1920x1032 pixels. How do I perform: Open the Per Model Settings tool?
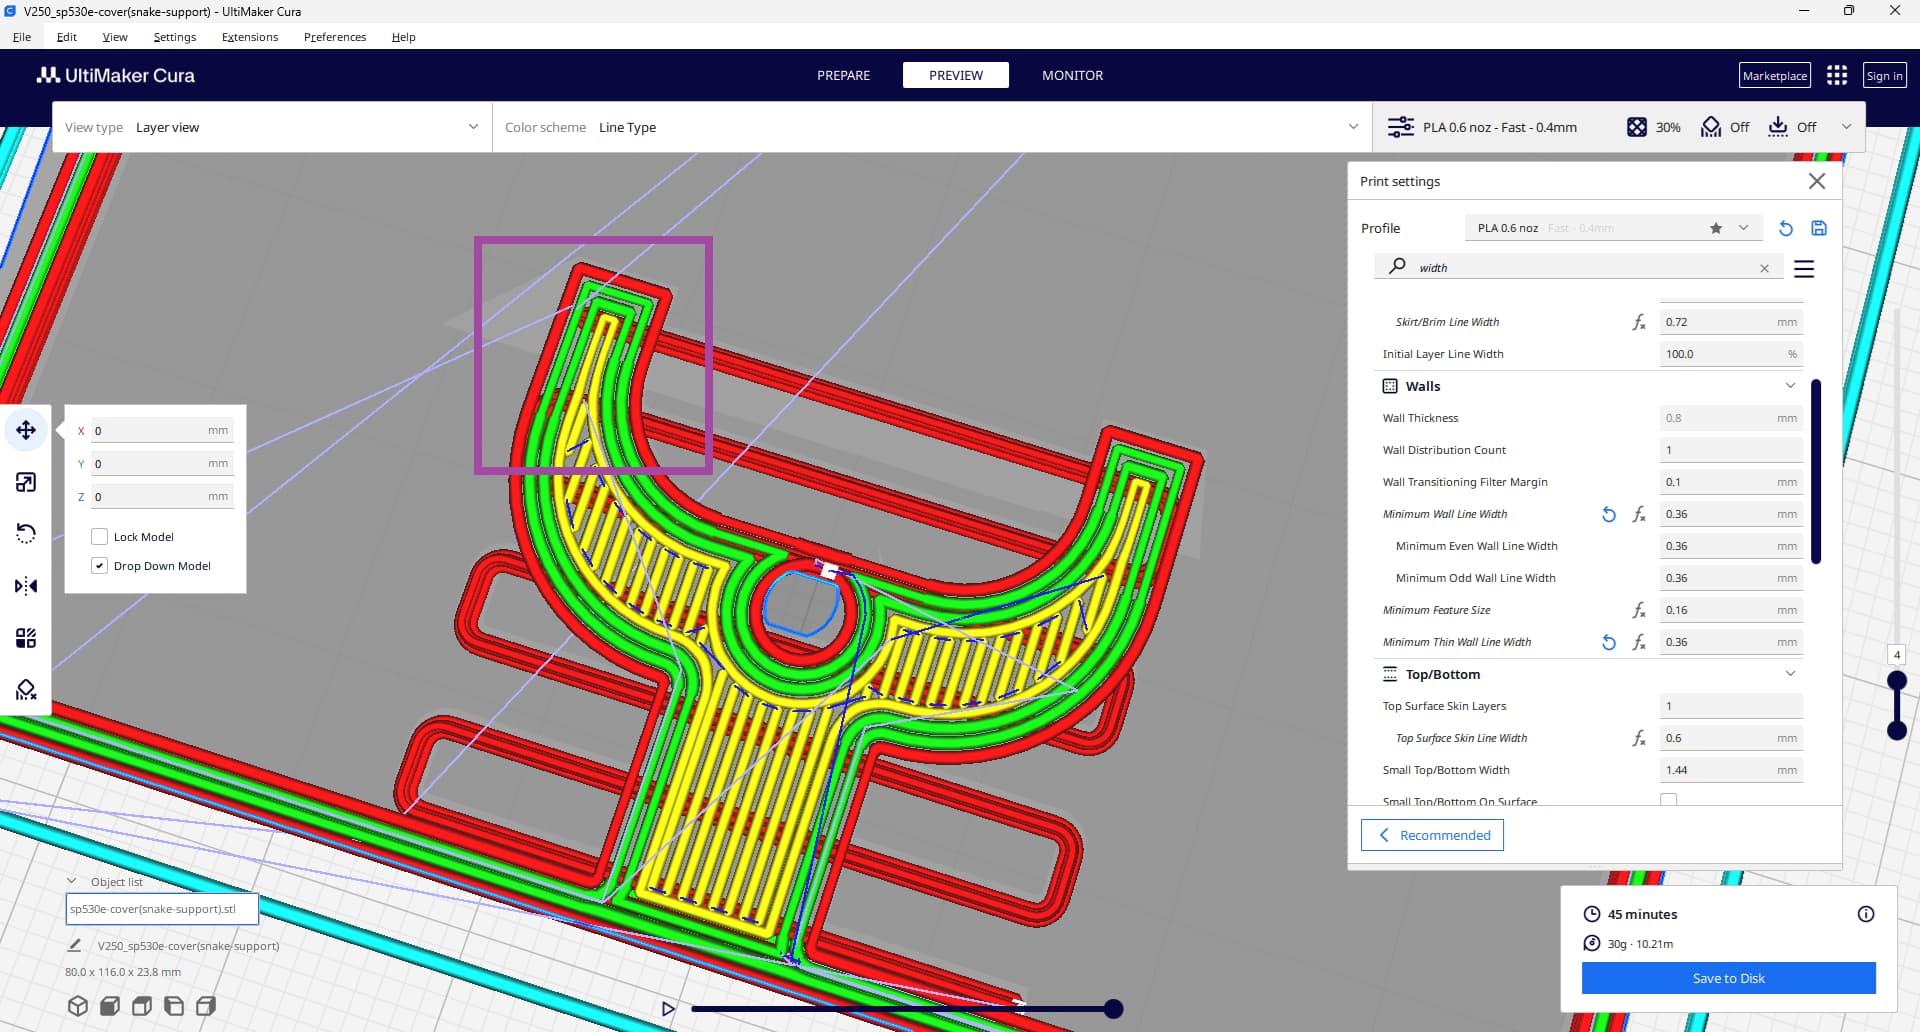coord(26,638)
